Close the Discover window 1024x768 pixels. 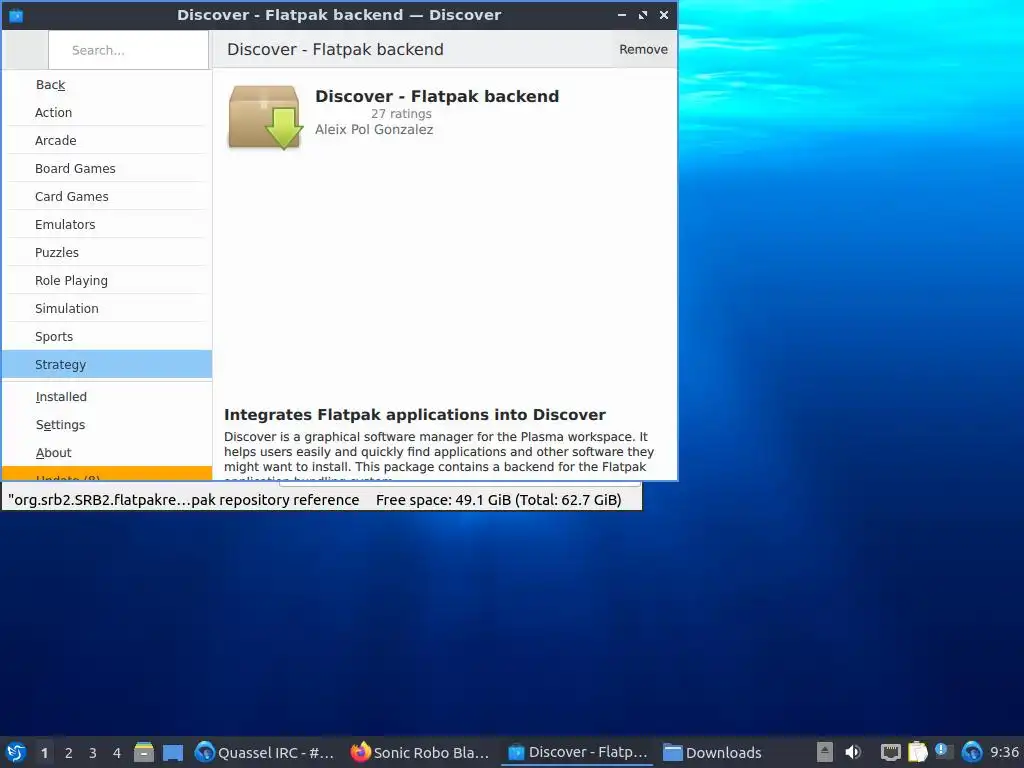pyautogui.click(x=664, y=15)
